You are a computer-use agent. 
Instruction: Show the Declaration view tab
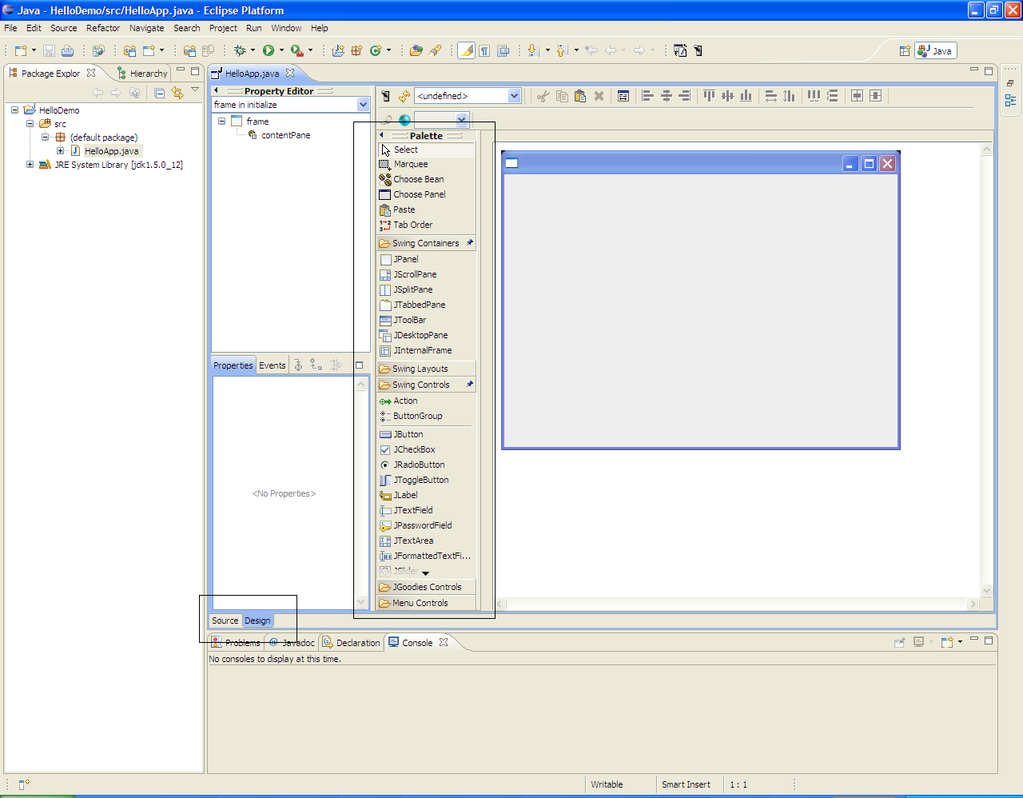point(351,643)
